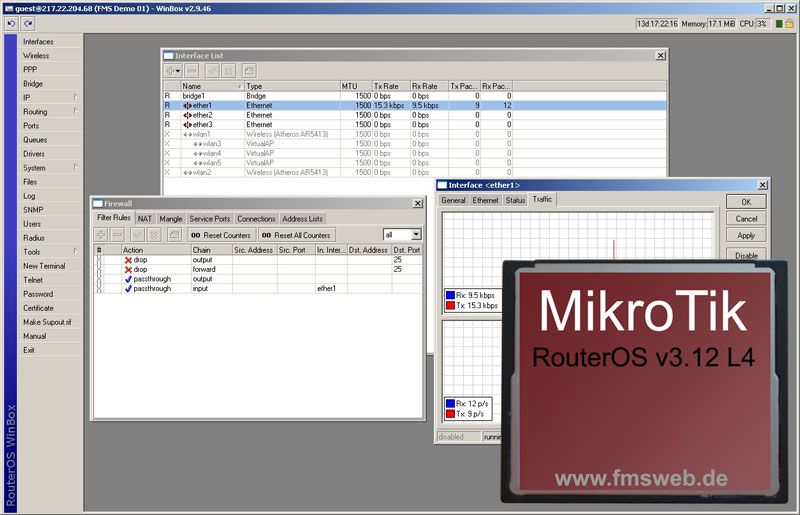Image resolution: width=800 pixels, height=515 pixels.
Task: Click Apply in the Interface ether1 dialog
Action: [x=746, y=235]
